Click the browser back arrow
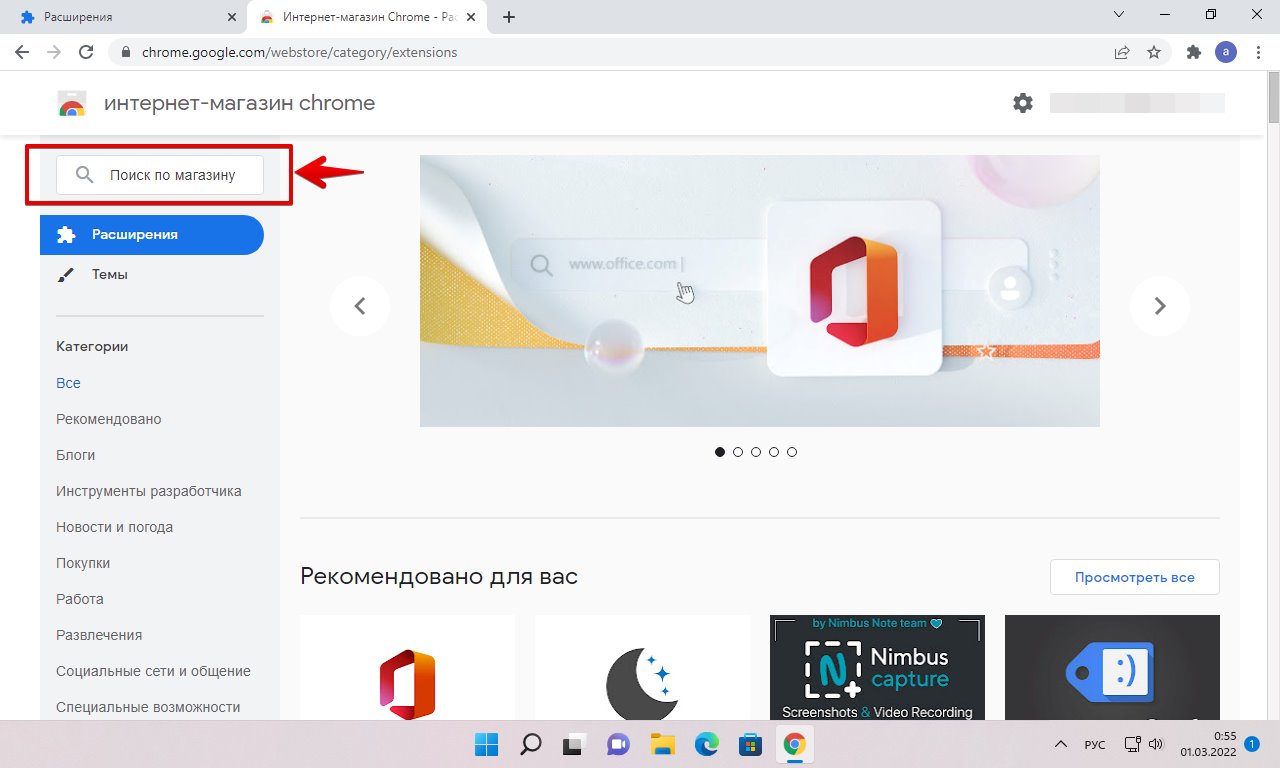This screenshot has width=1280, height=768. (x=22, y=52)
